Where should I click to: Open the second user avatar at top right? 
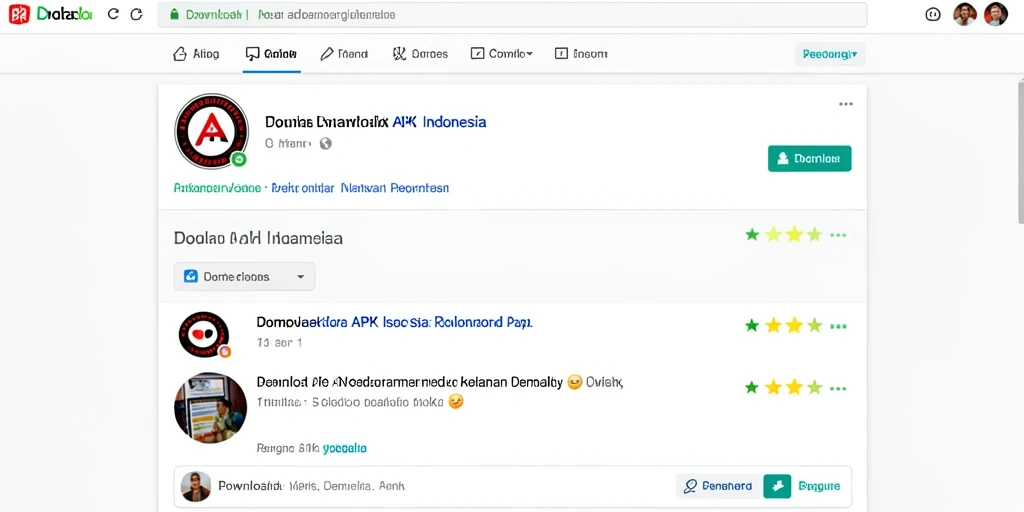[x=996, y=14]
